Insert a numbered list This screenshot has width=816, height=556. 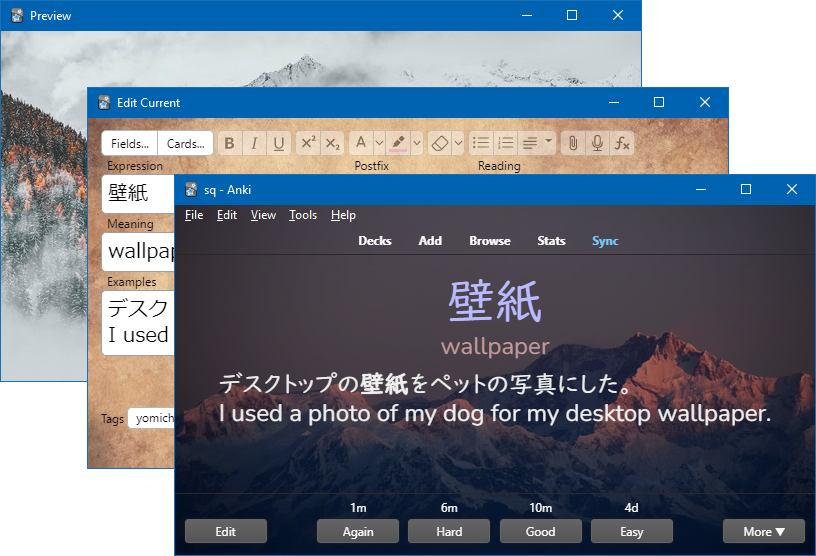(x=506, y=143)
